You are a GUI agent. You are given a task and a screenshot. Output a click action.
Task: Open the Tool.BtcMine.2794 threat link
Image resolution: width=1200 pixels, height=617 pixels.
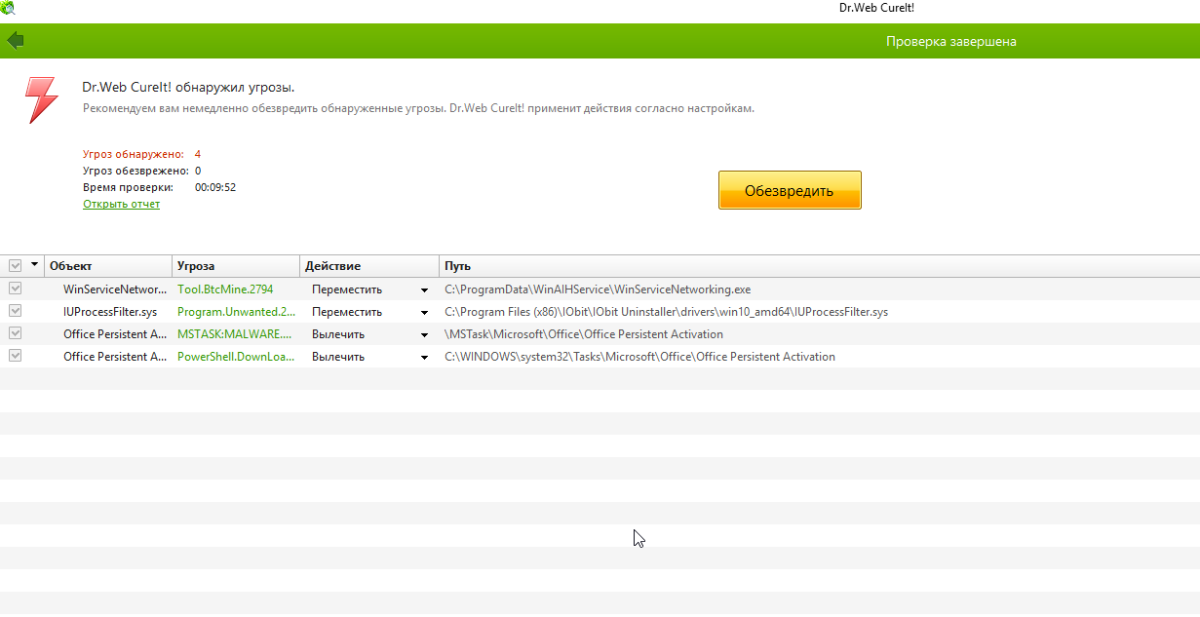[x=225, y=289]
